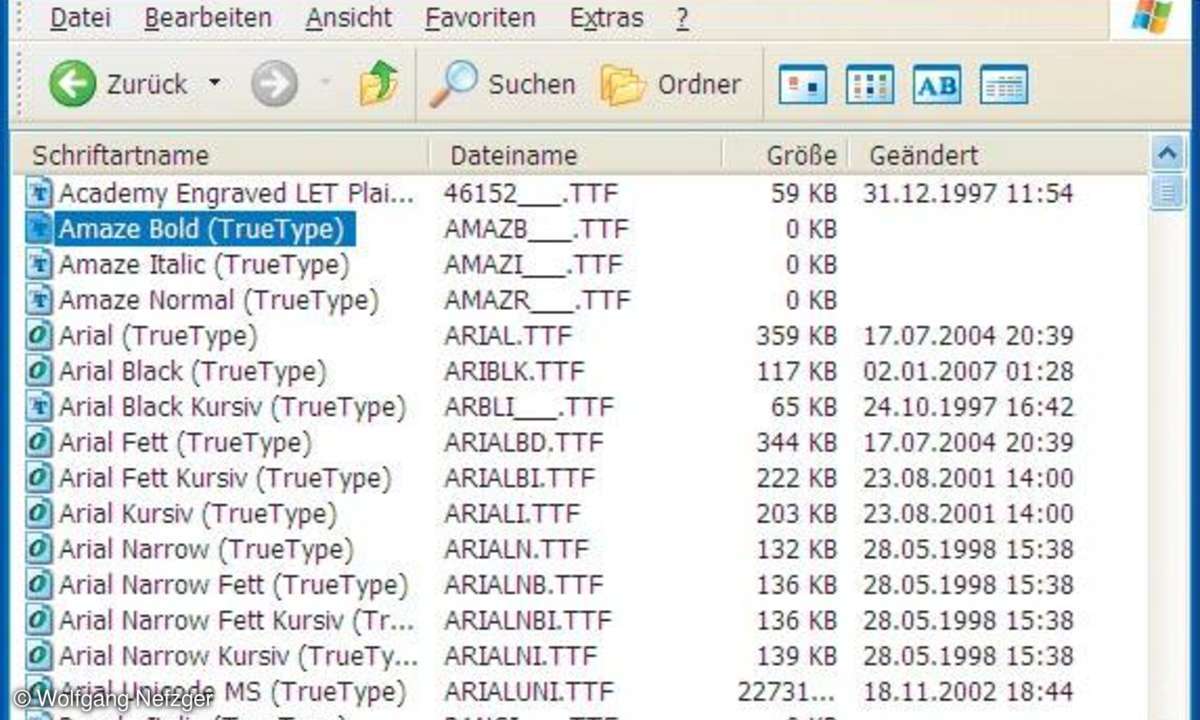Click file name AMAZB___.TTF
This screenshot has width=1200, height=720.
point(536,229)
